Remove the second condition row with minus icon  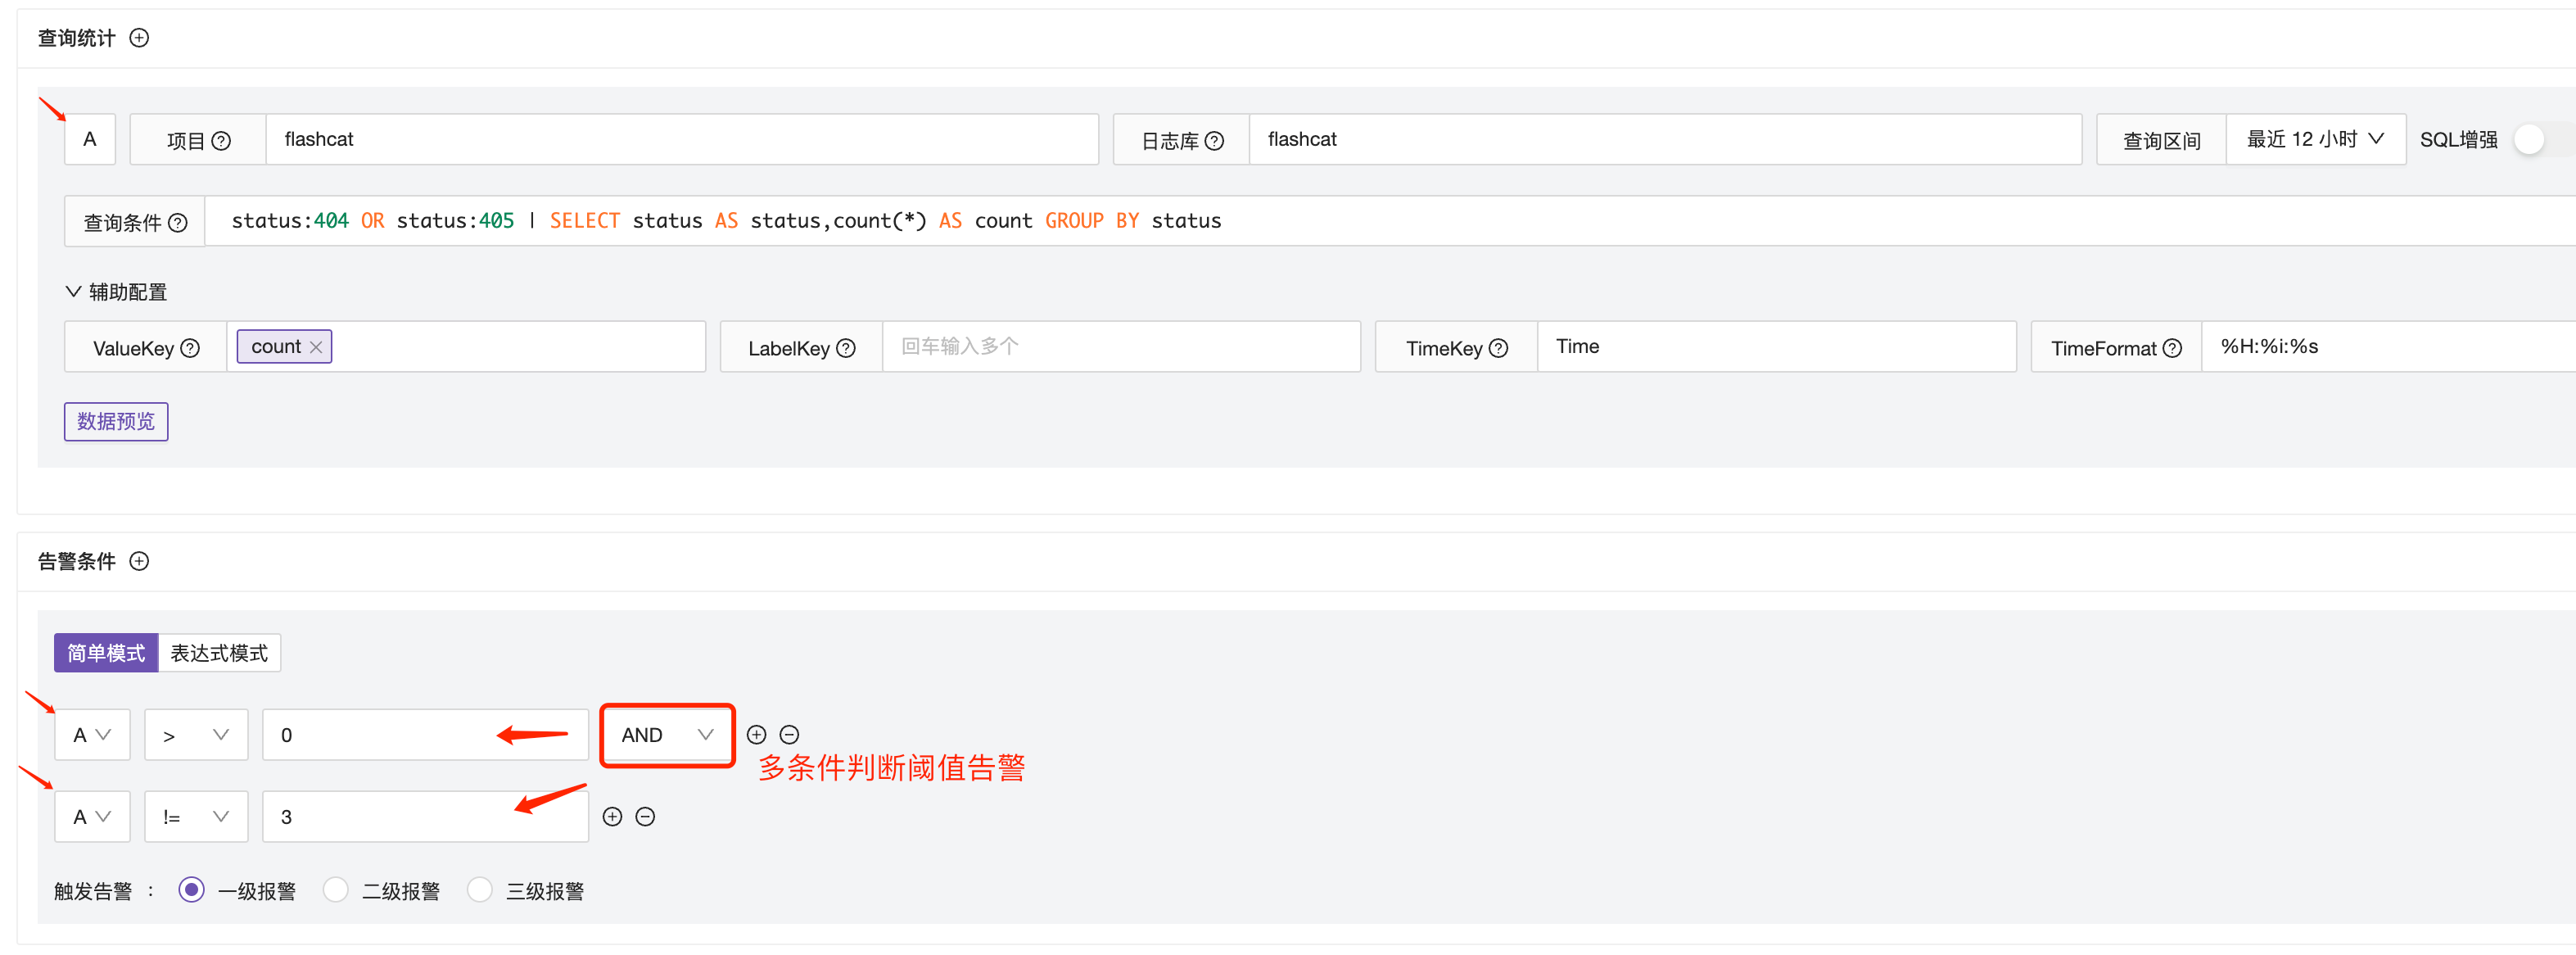pos(646,817)
